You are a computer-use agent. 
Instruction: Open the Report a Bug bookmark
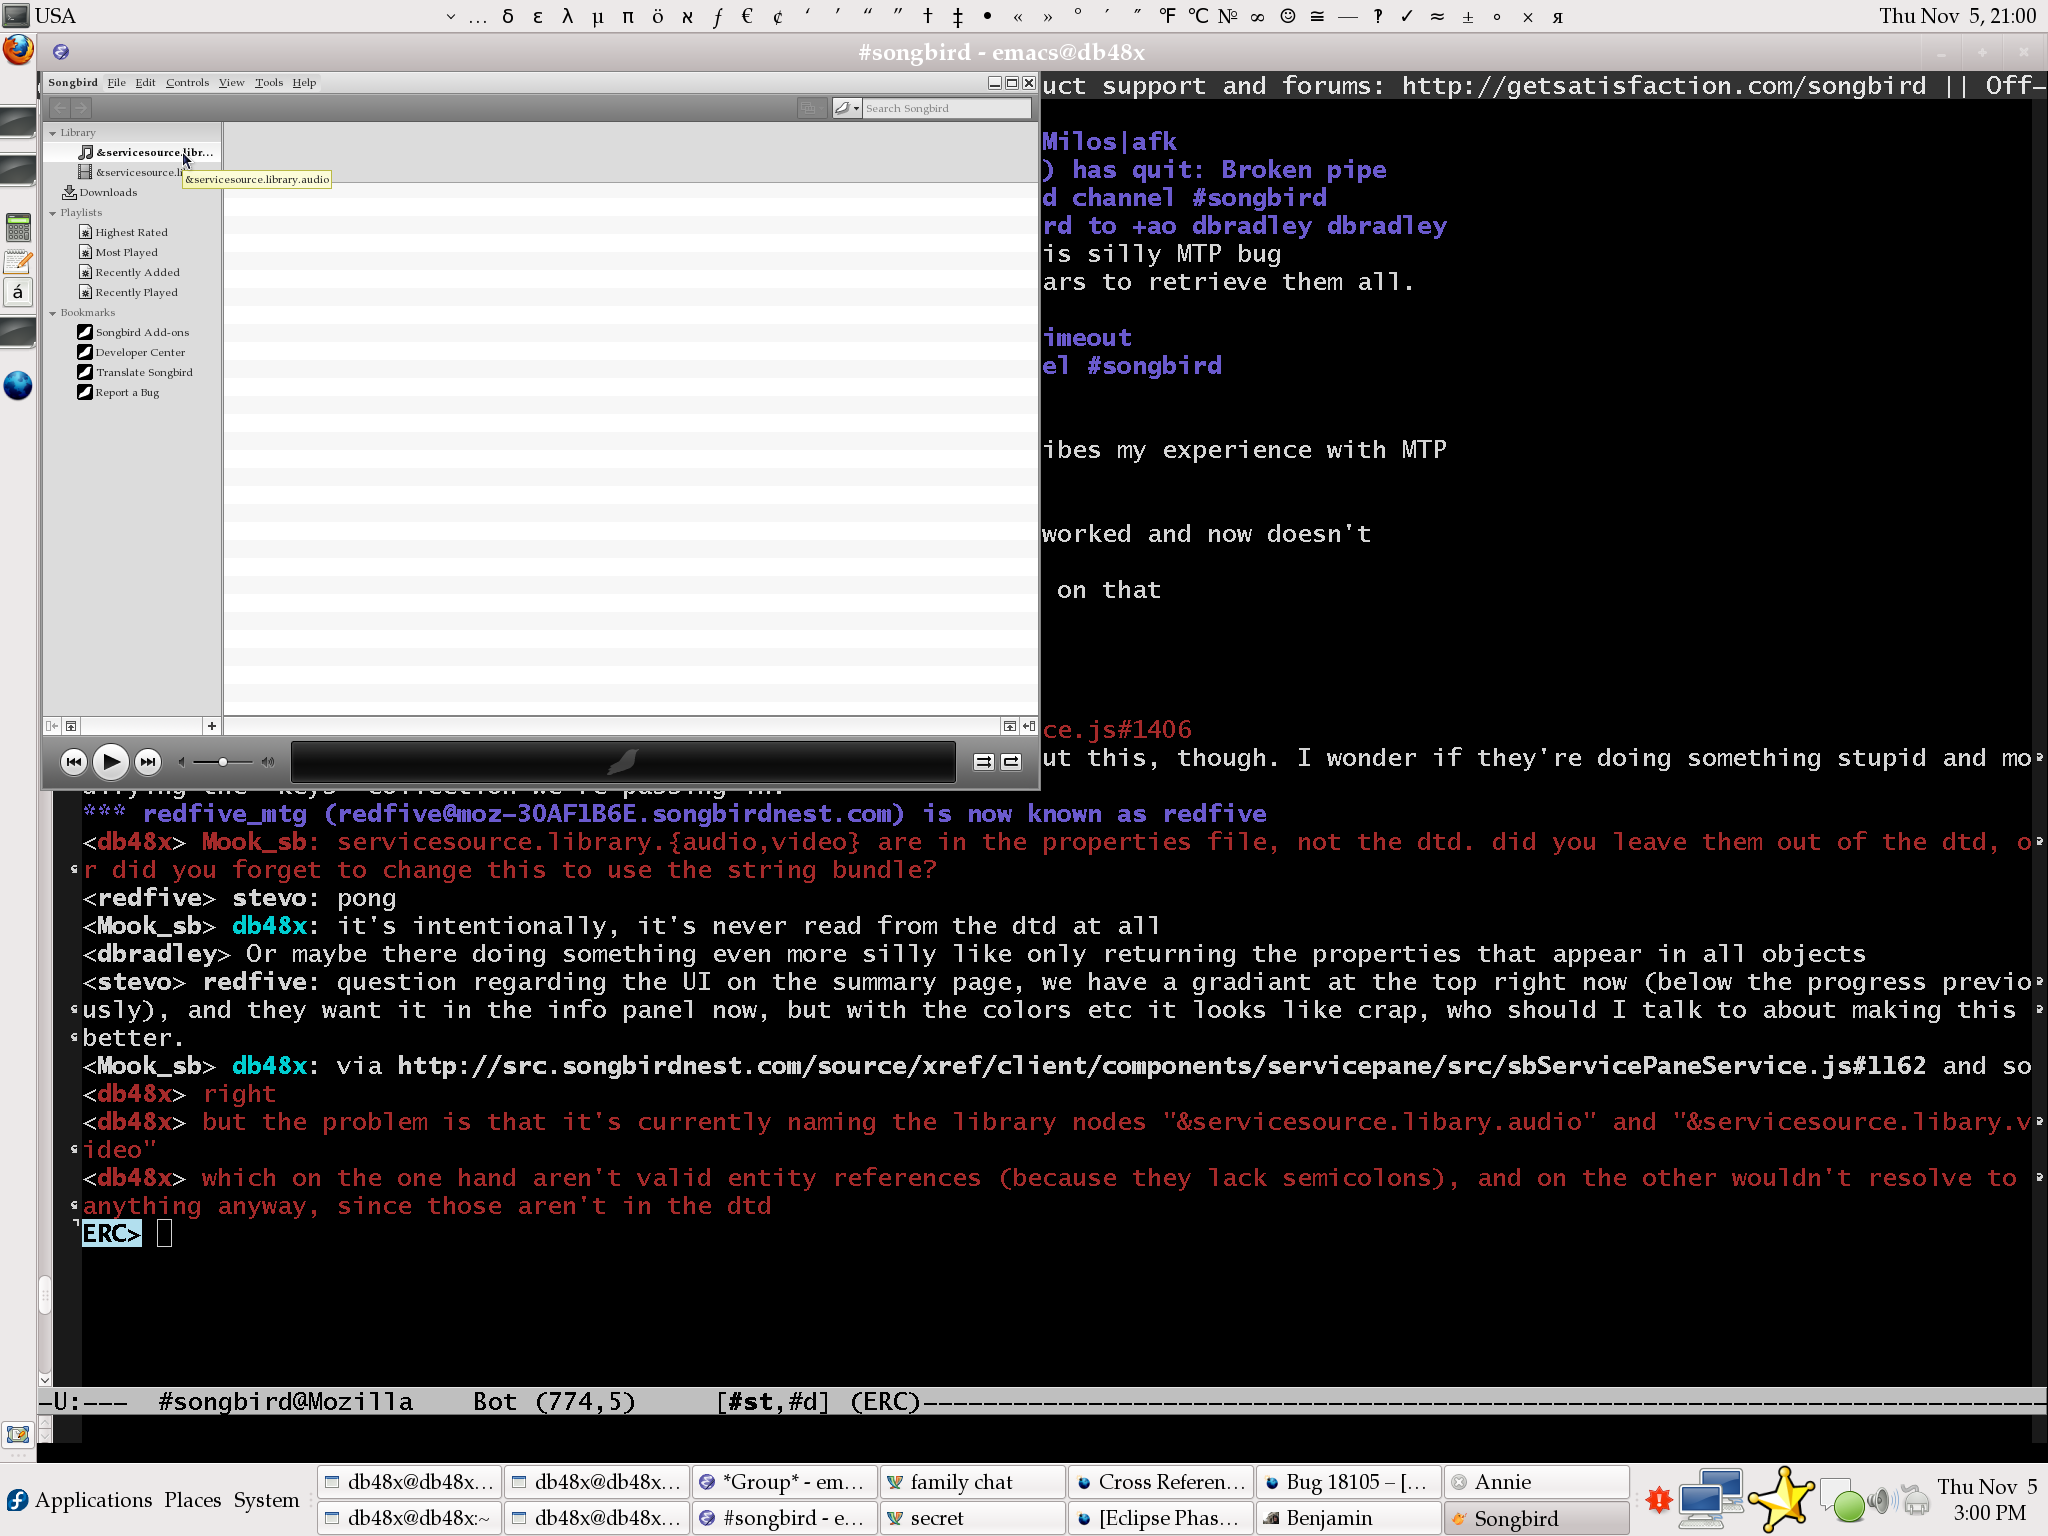[118, 392]
